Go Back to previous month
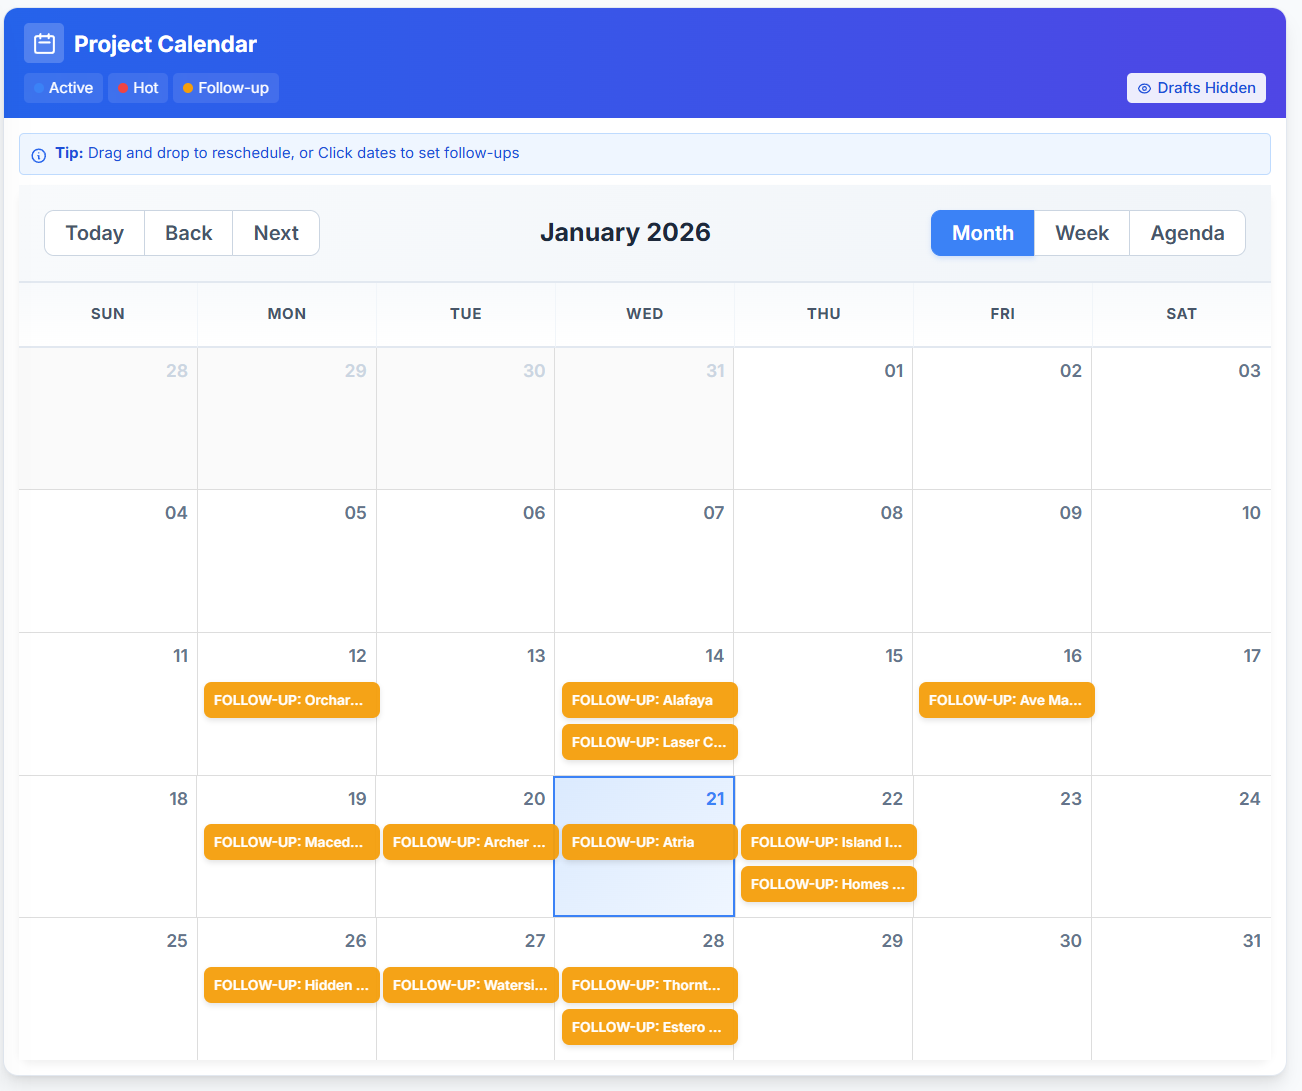 pyautogui.click(x=188, y=233)
